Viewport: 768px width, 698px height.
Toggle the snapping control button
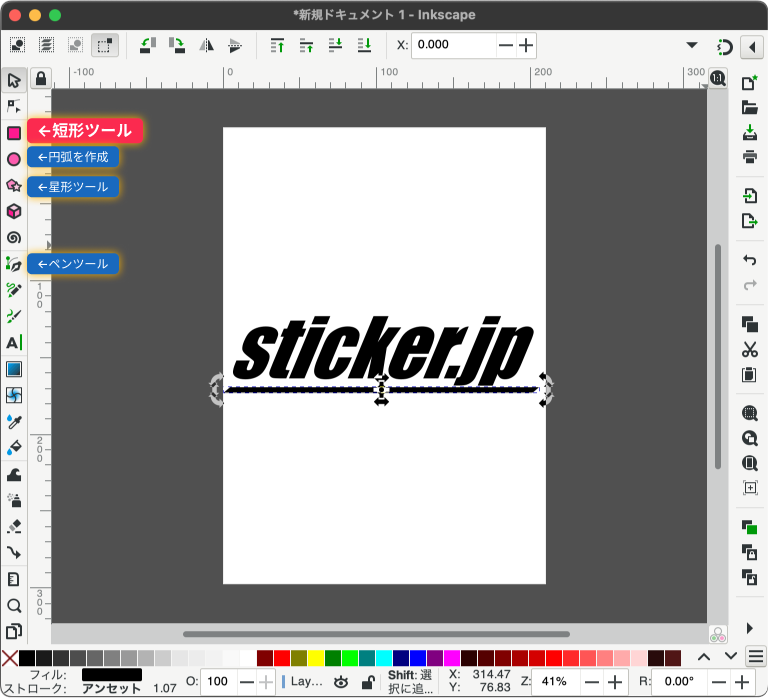(x=724, y=47)
